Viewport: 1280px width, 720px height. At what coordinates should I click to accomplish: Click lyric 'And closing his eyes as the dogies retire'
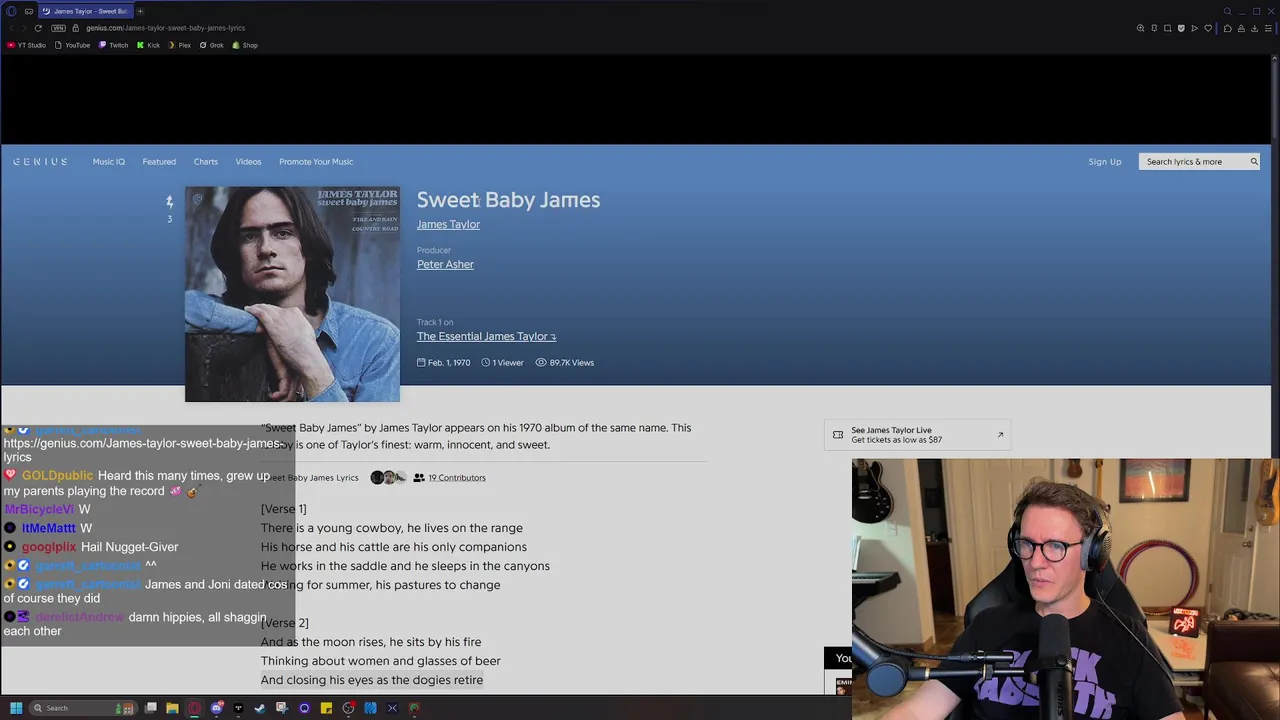[x=372, y=680]
